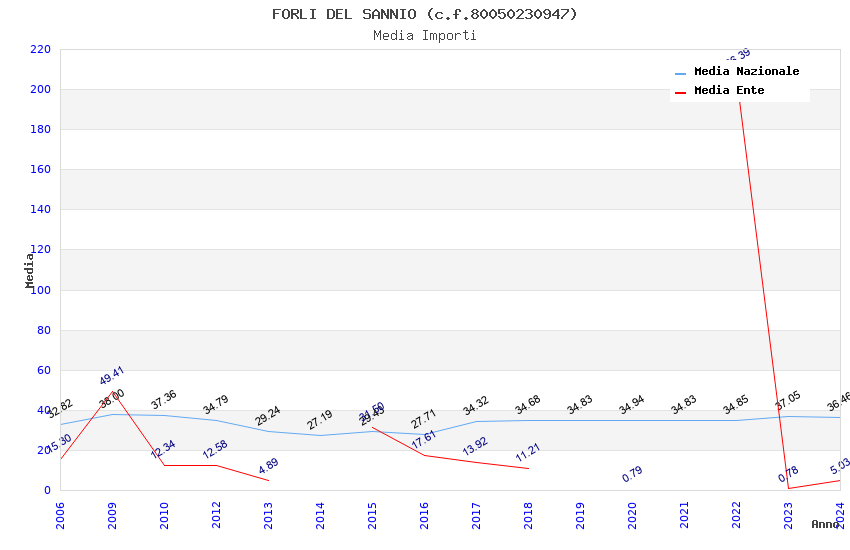Click the 29.24 data label
Screen dimensions: 850x550
[268, 416]
